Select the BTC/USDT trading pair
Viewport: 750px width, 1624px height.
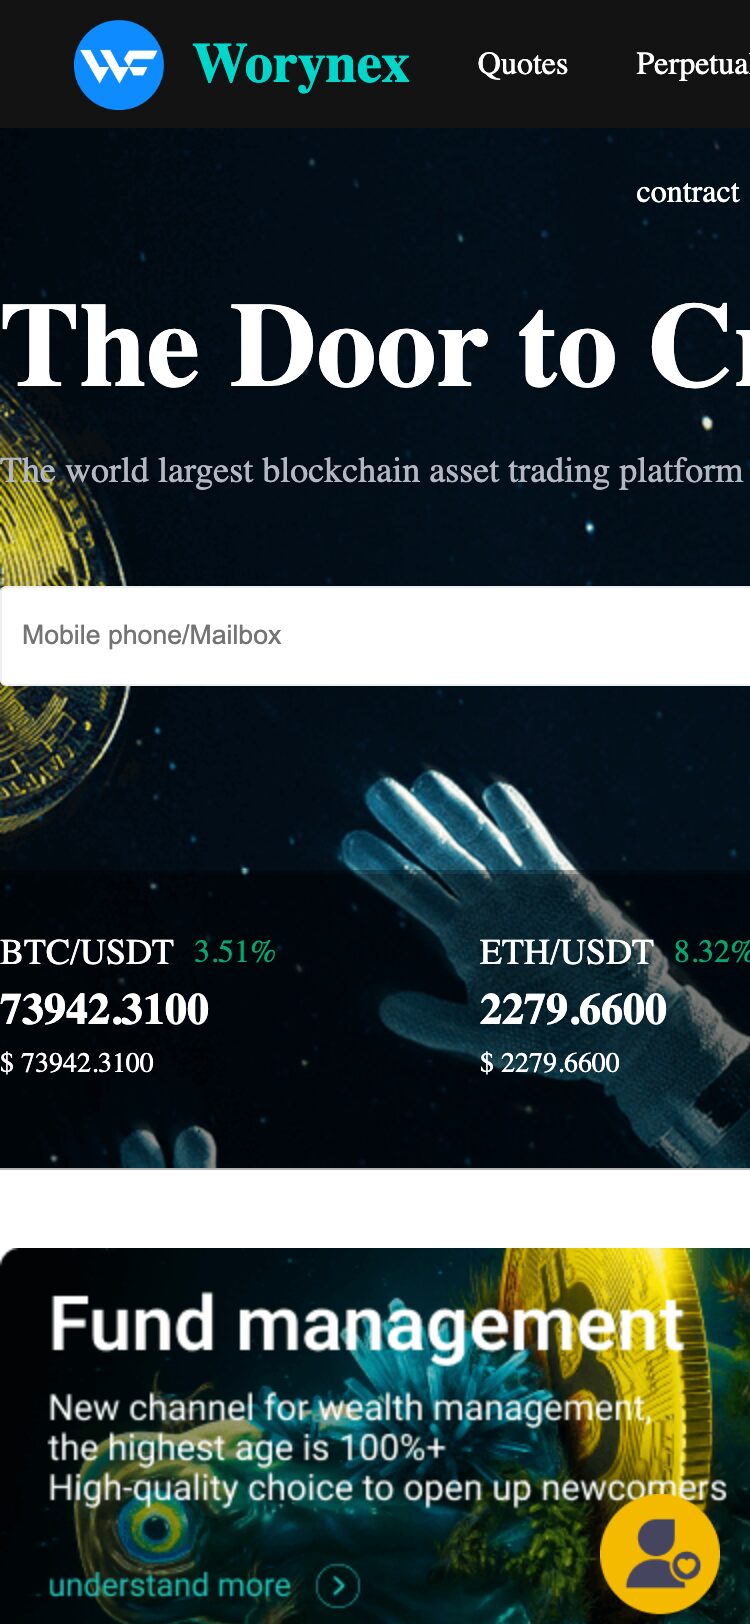click(x=87, y=952)
